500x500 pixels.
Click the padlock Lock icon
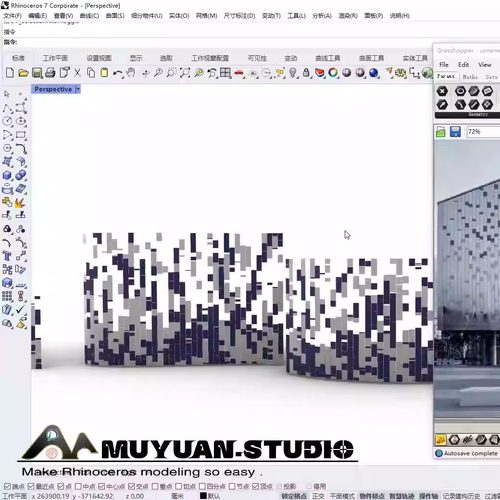306,73
